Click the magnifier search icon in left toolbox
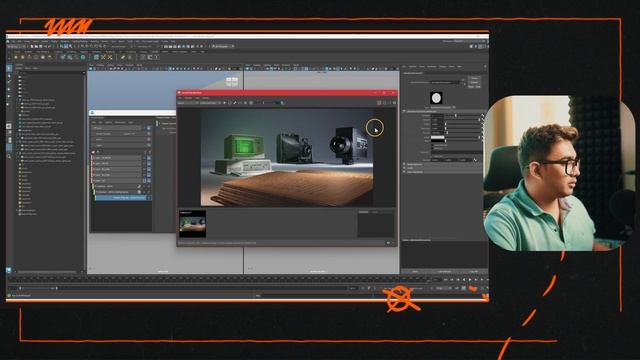 [9, 156]
